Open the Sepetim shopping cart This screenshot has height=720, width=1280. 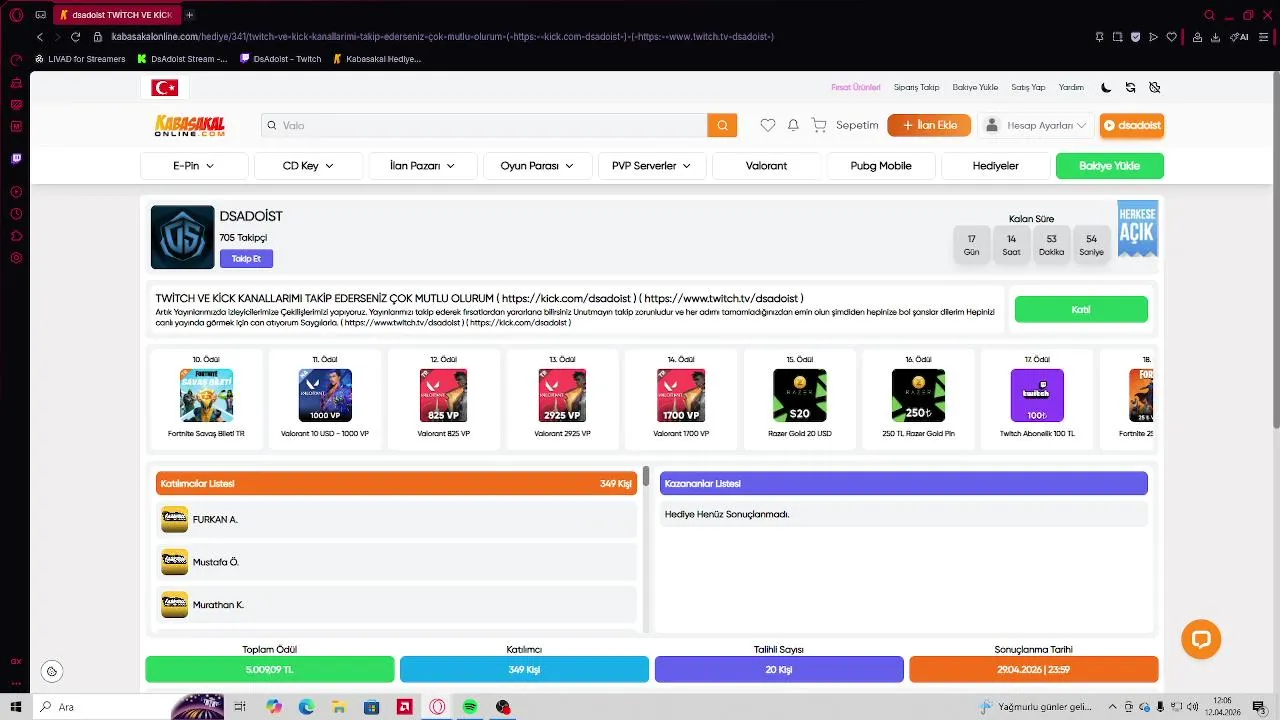[x=845, y=125]
